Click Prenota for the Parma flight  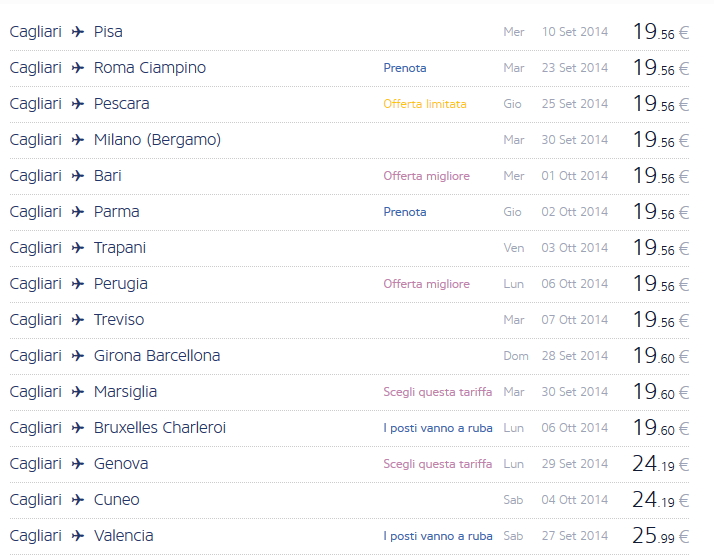pyautogui.click(x=405, y=212)
